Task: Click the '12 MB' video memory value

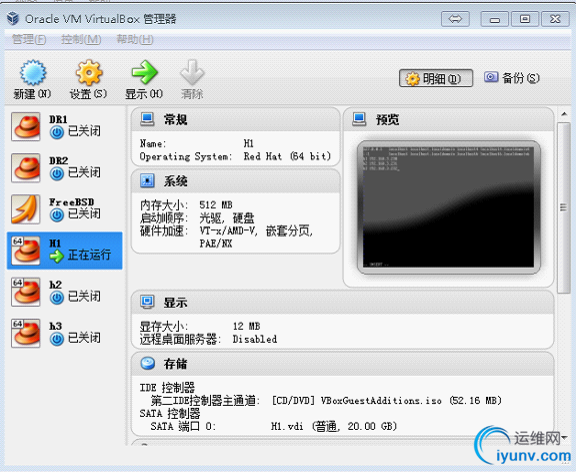Action: coord(247,326)
